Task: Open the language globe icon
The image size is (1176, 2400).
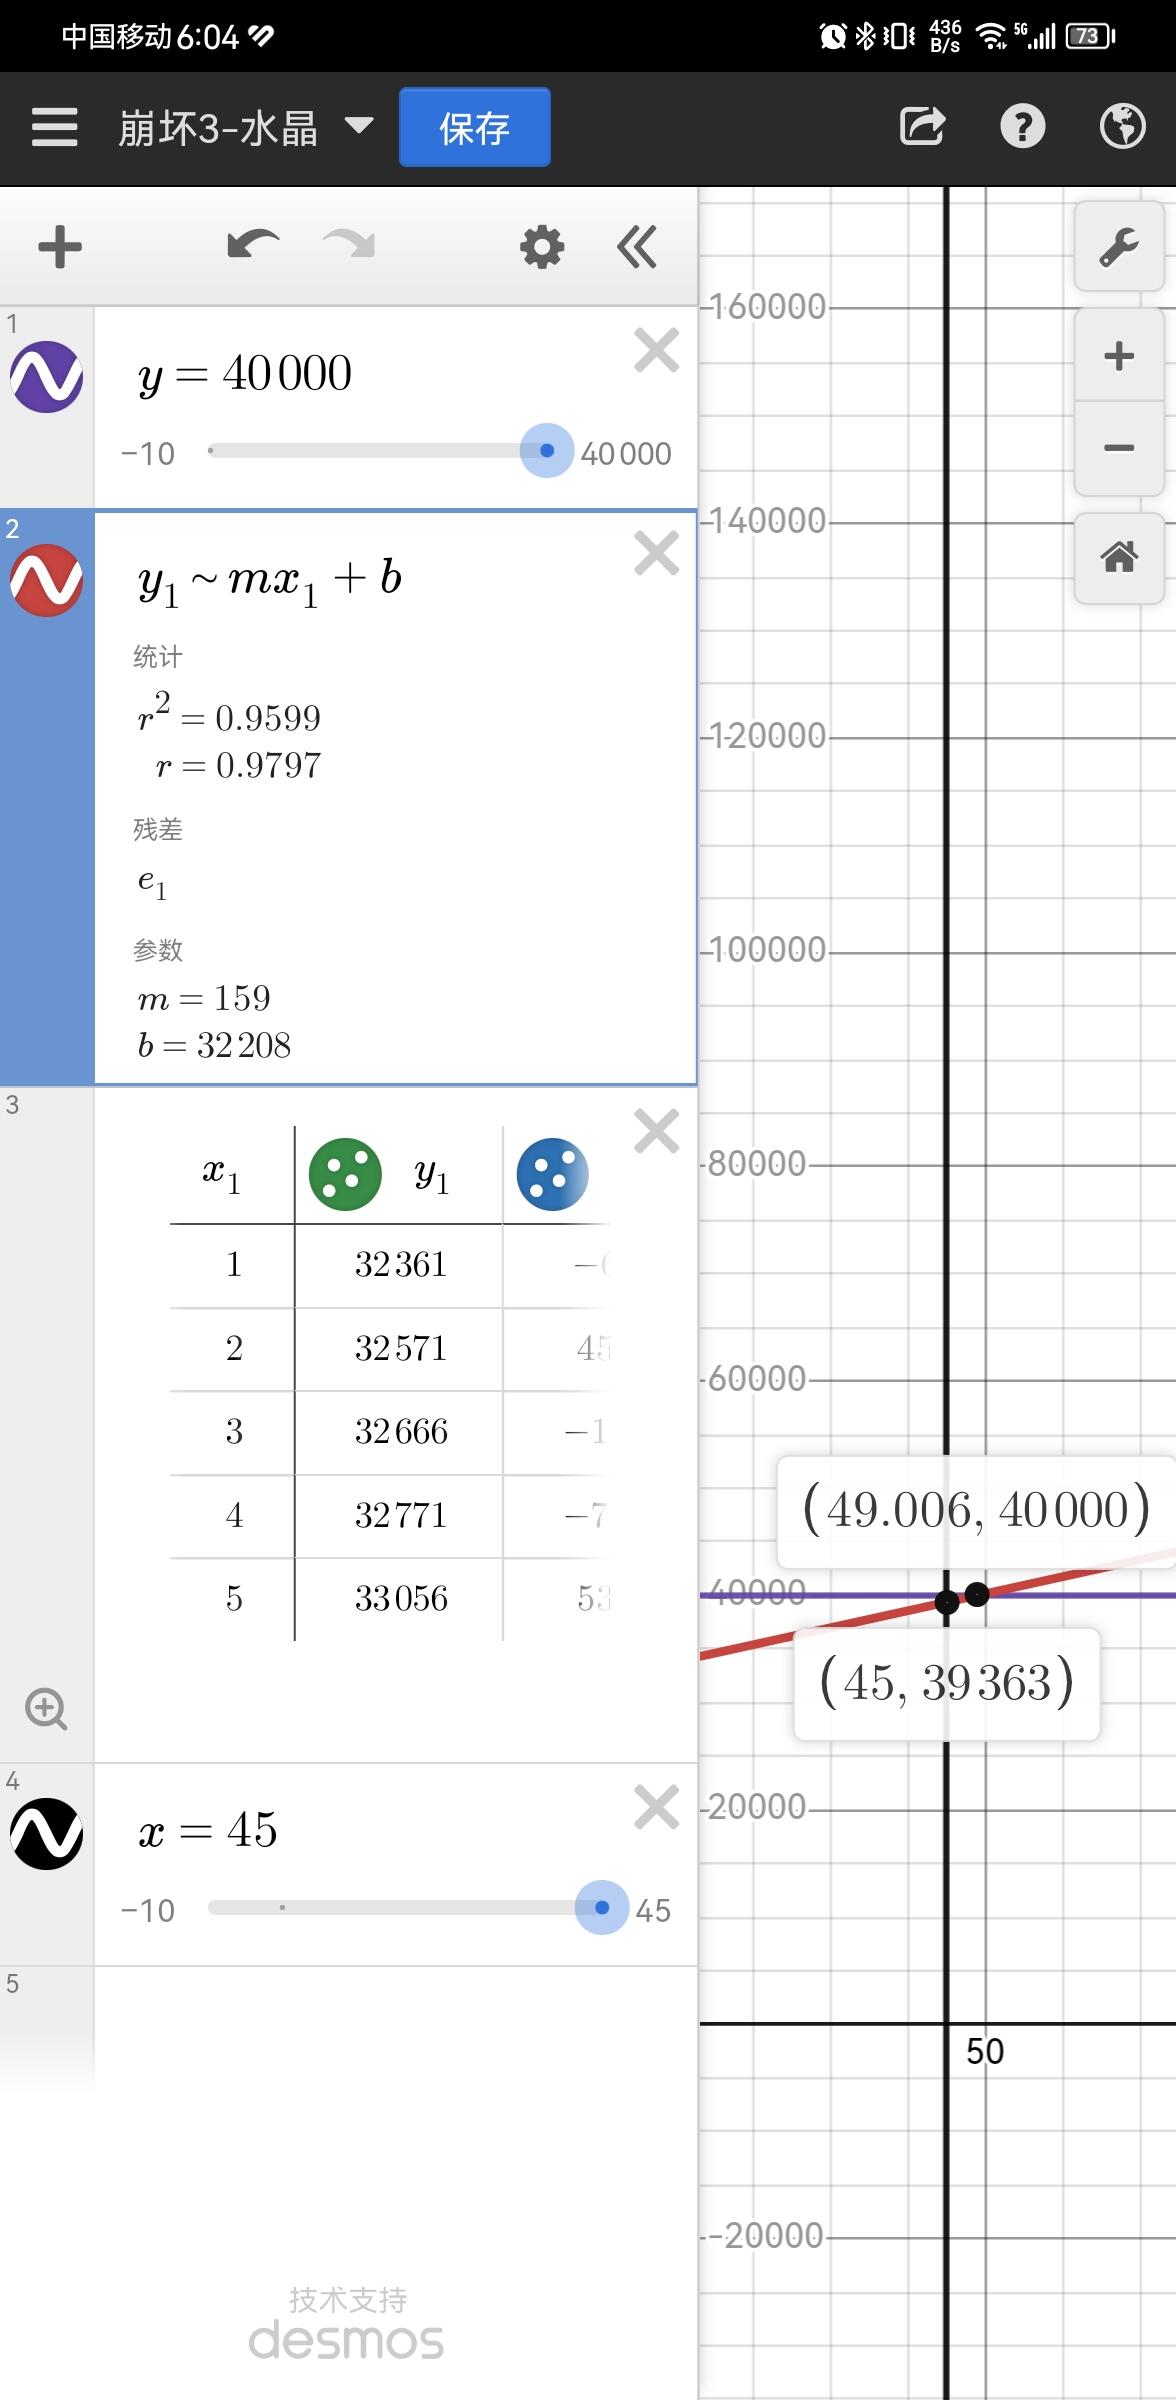Action: [x=1122, y=127]
